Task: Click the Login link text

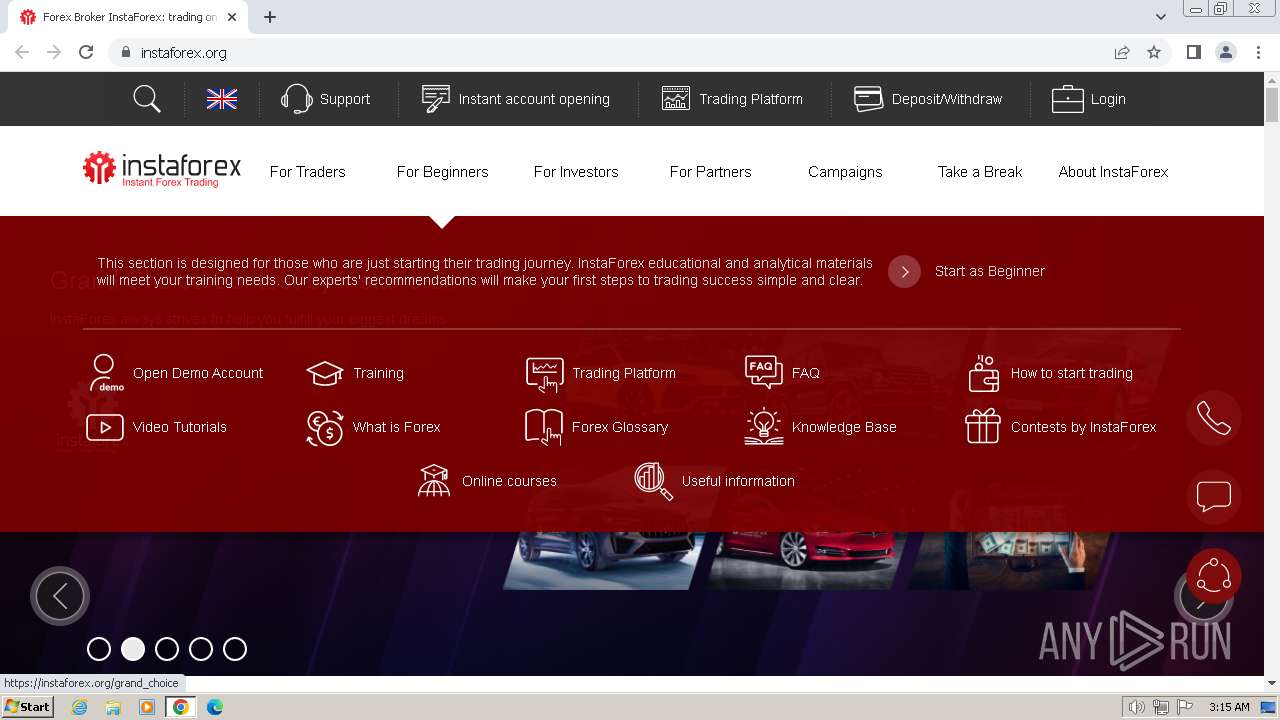Action: pos(1108,99)
